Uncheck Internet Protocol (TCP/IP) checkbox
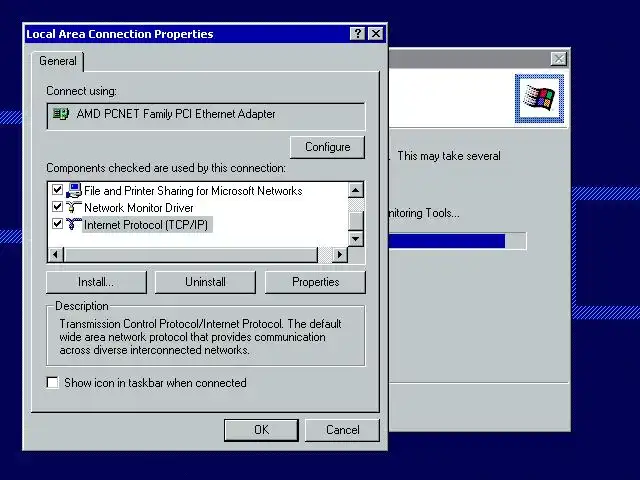 coord(57,224)
